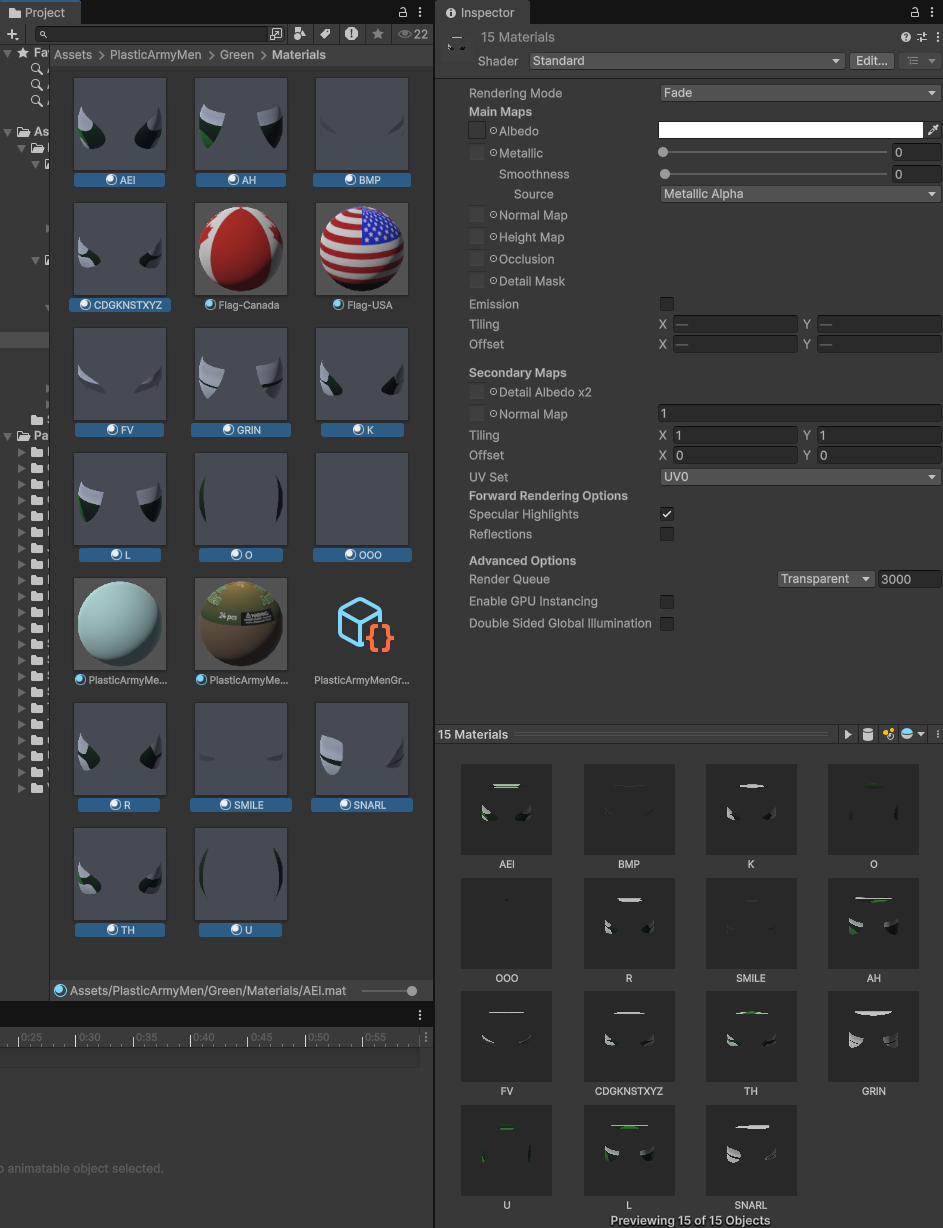This screenshot has width=943, height=1228.
Task: Open the Rendering Mode dropdown showing Fade
Action: pos(800,93)
